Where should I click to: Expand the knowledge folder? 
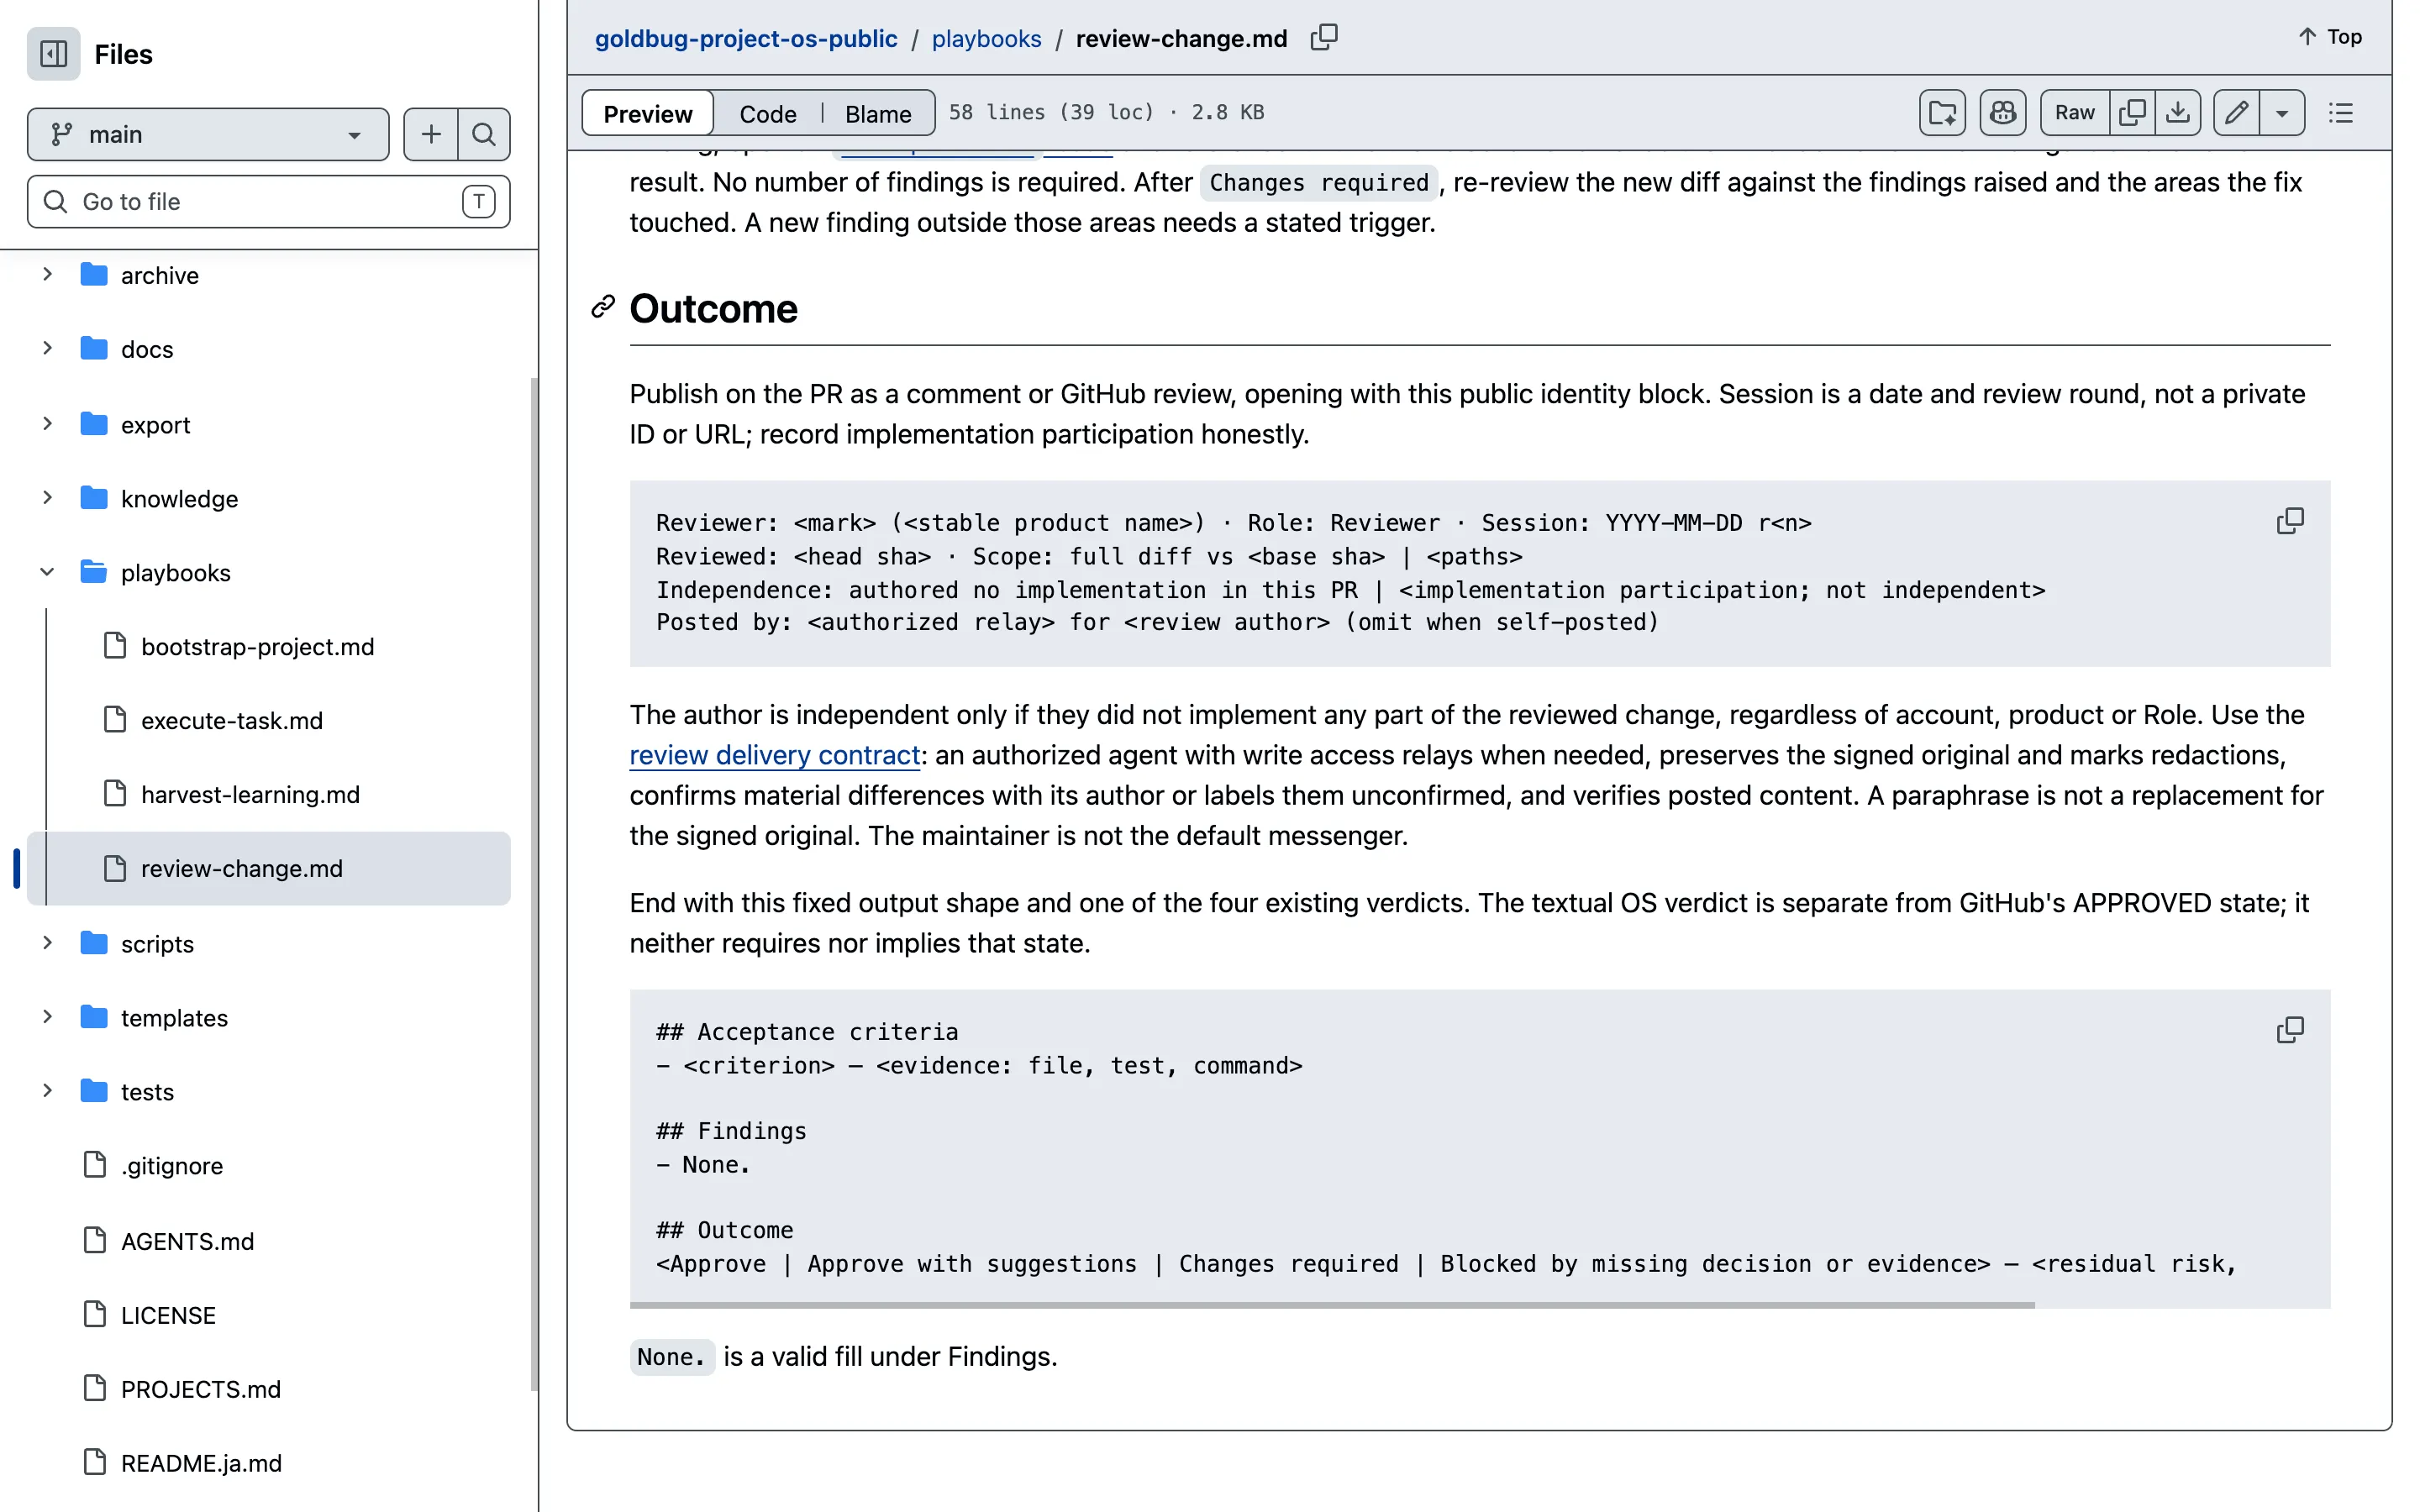pos(47,497)
